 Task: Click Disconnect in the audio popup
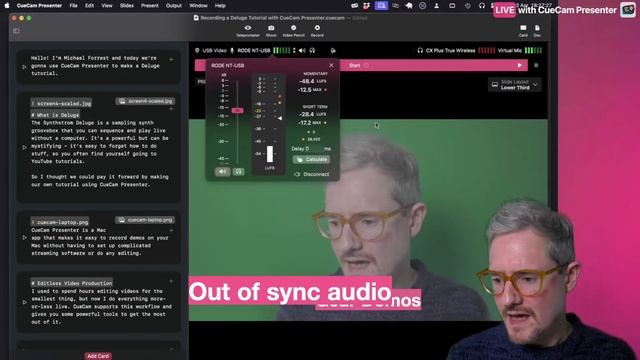click(x=312, y=174)
